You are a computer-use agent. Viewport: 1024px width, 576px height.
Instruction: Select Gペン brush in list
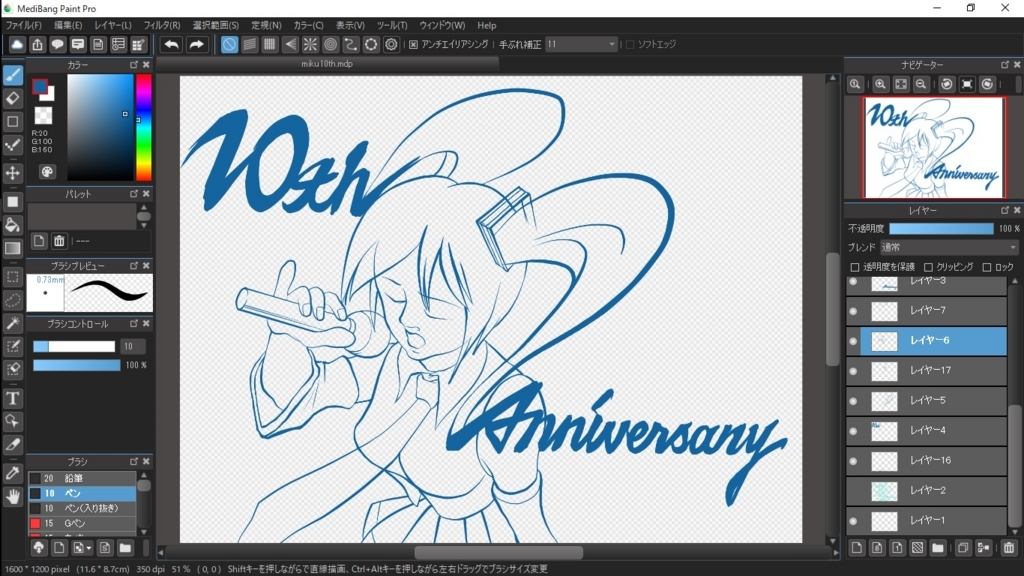pyautogui.click(x=82, y=523)
